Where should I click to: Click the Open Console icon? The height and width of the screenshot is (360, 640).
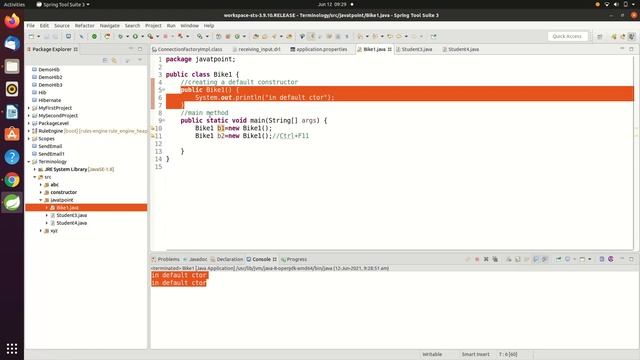tap(582, 259)
